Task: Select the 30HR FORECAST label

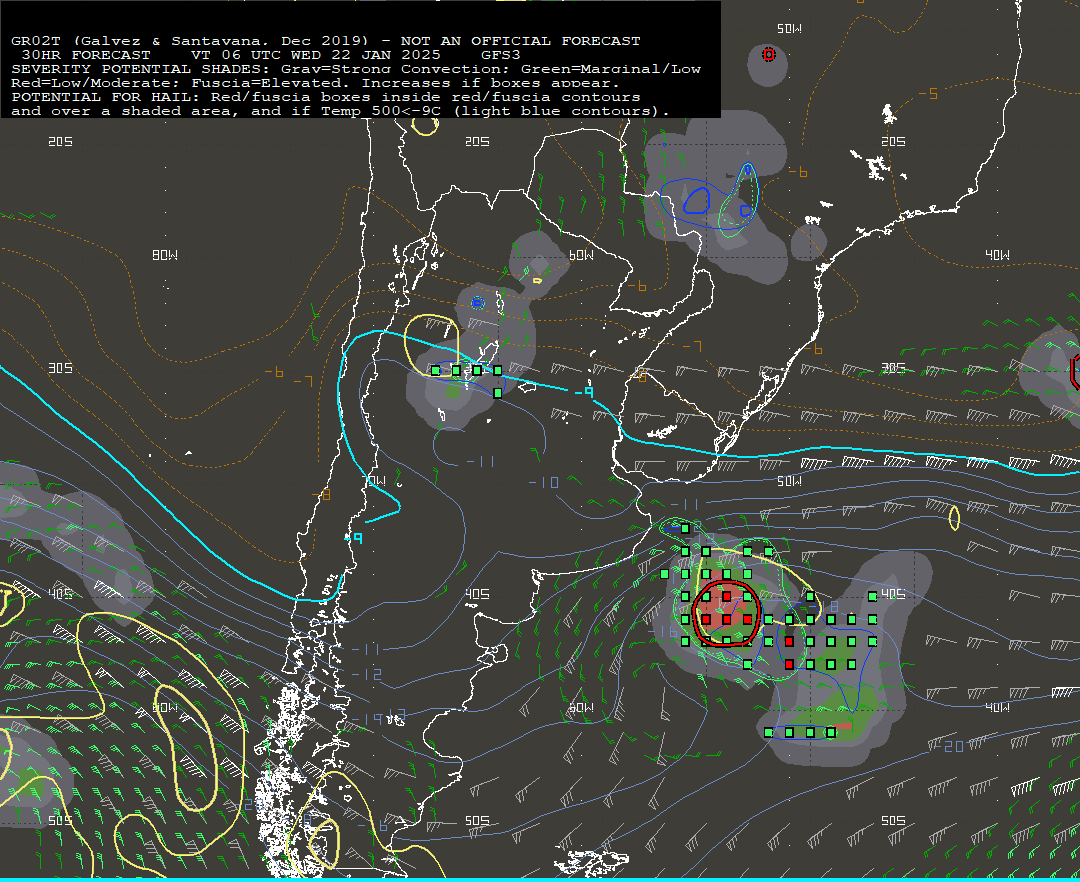Action: tap(85, 54)
